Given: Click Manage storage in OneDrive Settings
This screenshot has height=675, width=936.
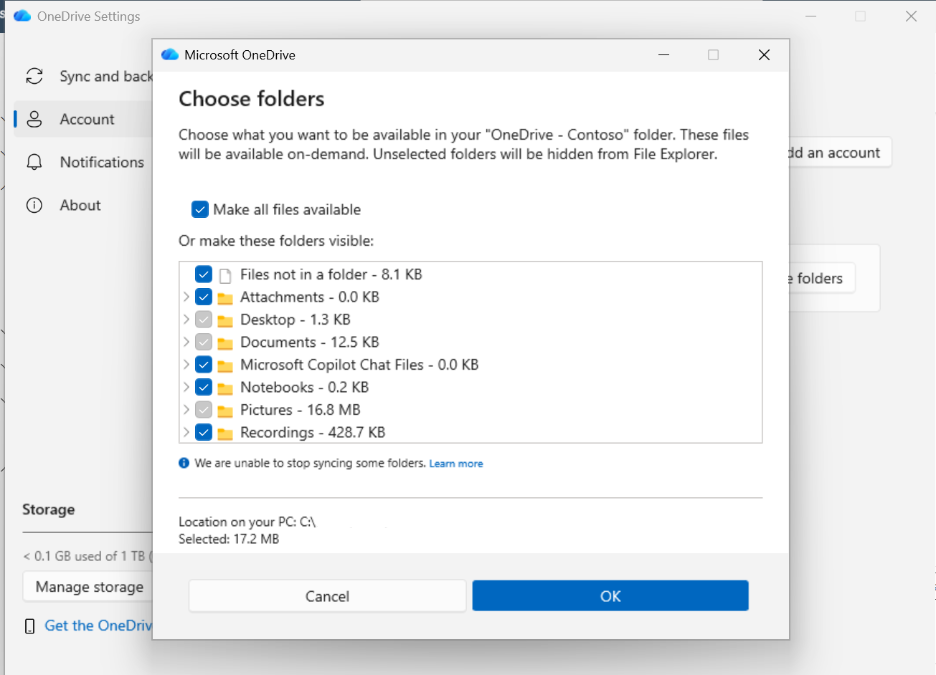Looking at the screenshot, I should click(x=88, y=587).
